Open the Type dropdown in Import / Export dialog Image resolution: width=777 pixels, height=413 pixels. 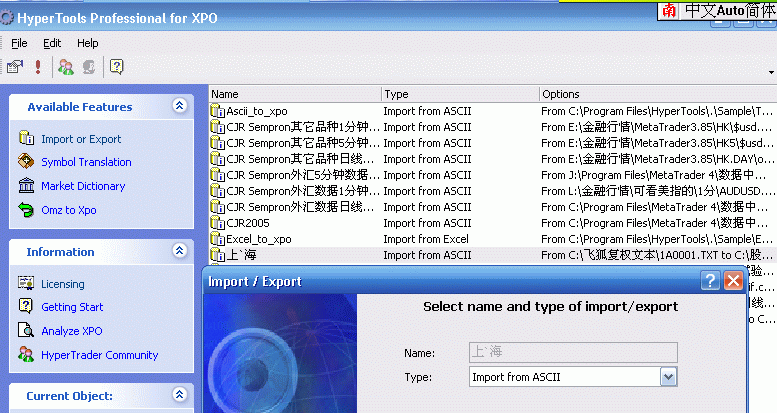[x=668, y=377]
